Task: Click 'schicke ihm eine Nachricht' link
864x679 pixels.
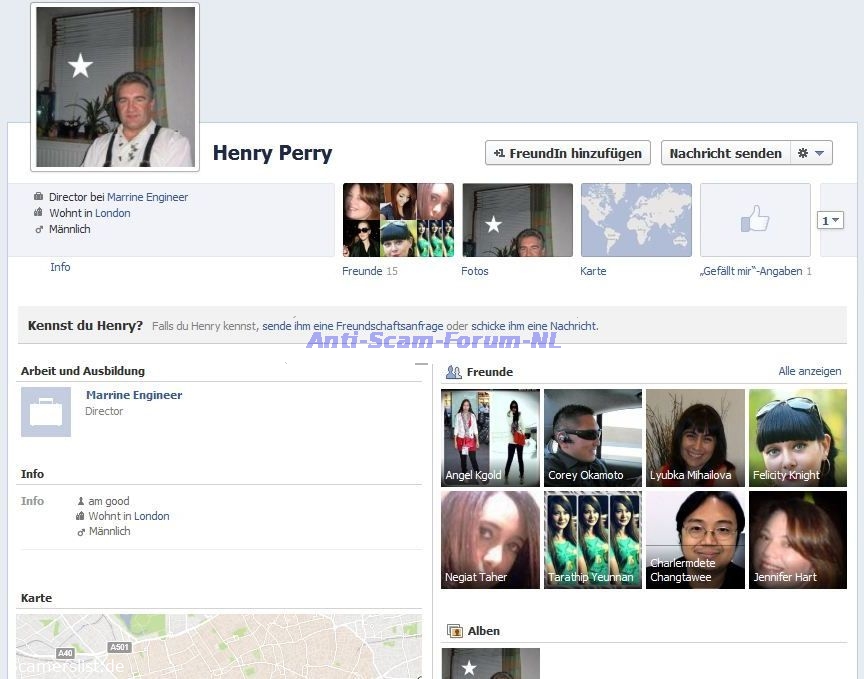Action: (x=533, y=326)
